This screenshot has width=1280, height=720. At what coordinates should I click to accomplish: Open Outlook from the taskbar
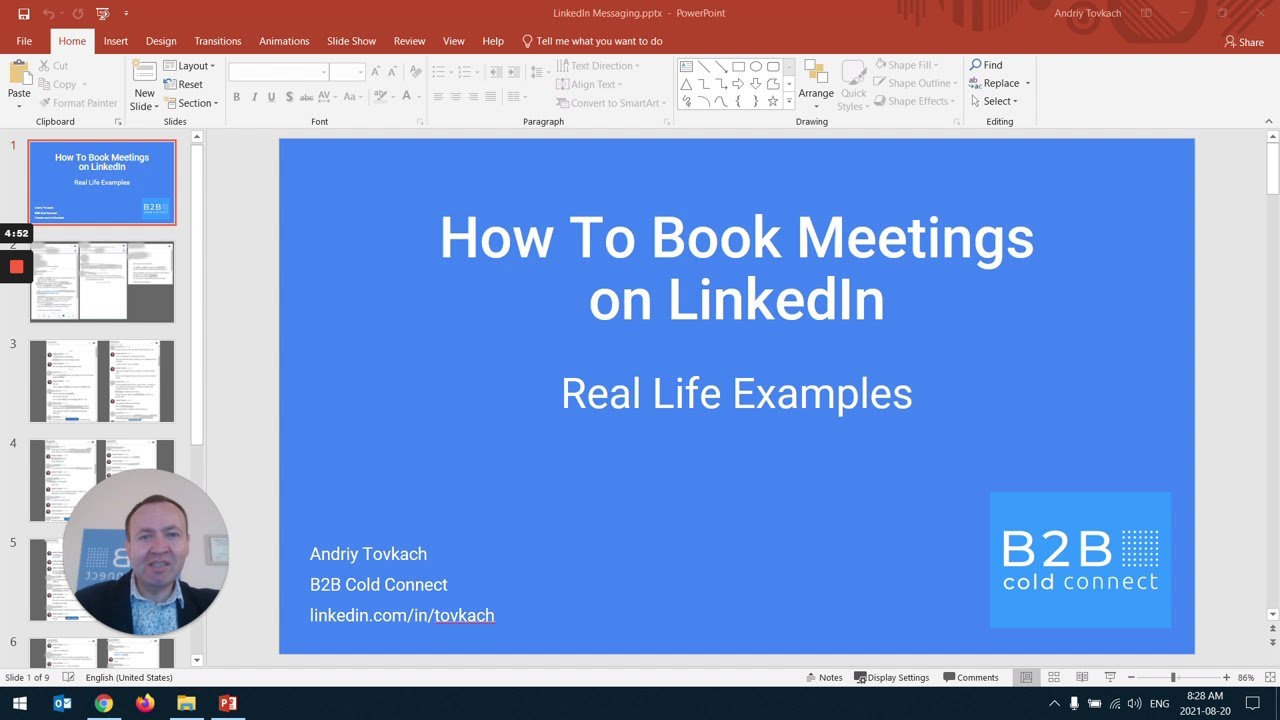point(62,703)
